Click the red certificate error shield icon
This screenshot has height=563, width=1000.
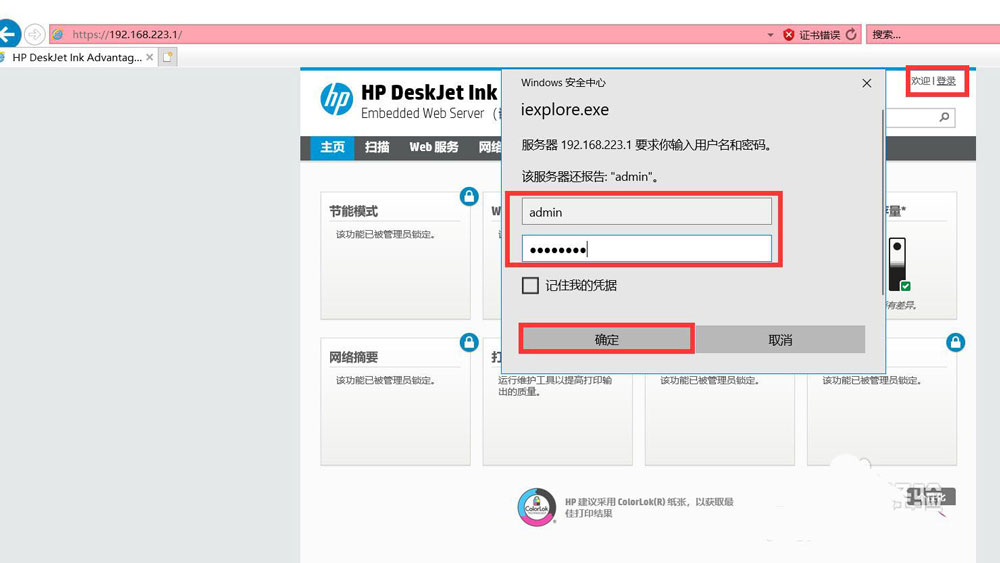pos(789,34)
